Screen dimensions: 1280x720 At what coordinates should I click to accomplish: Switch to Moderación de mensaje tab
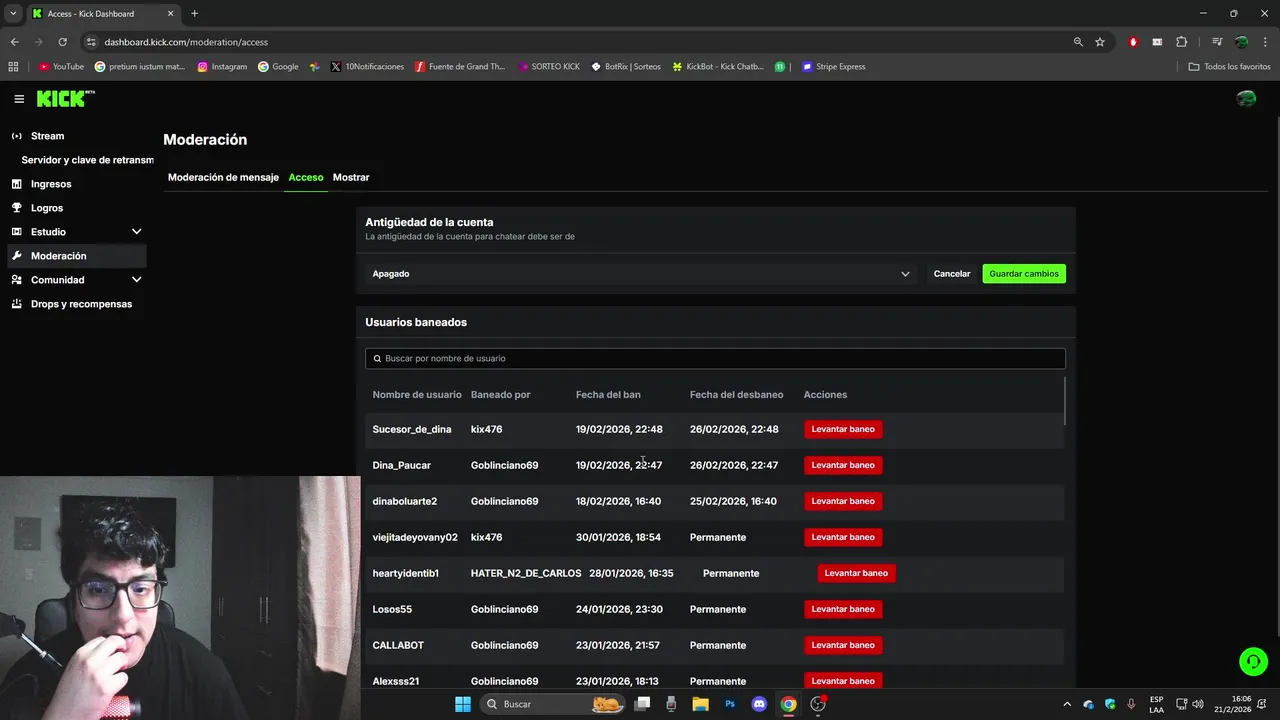223,177
